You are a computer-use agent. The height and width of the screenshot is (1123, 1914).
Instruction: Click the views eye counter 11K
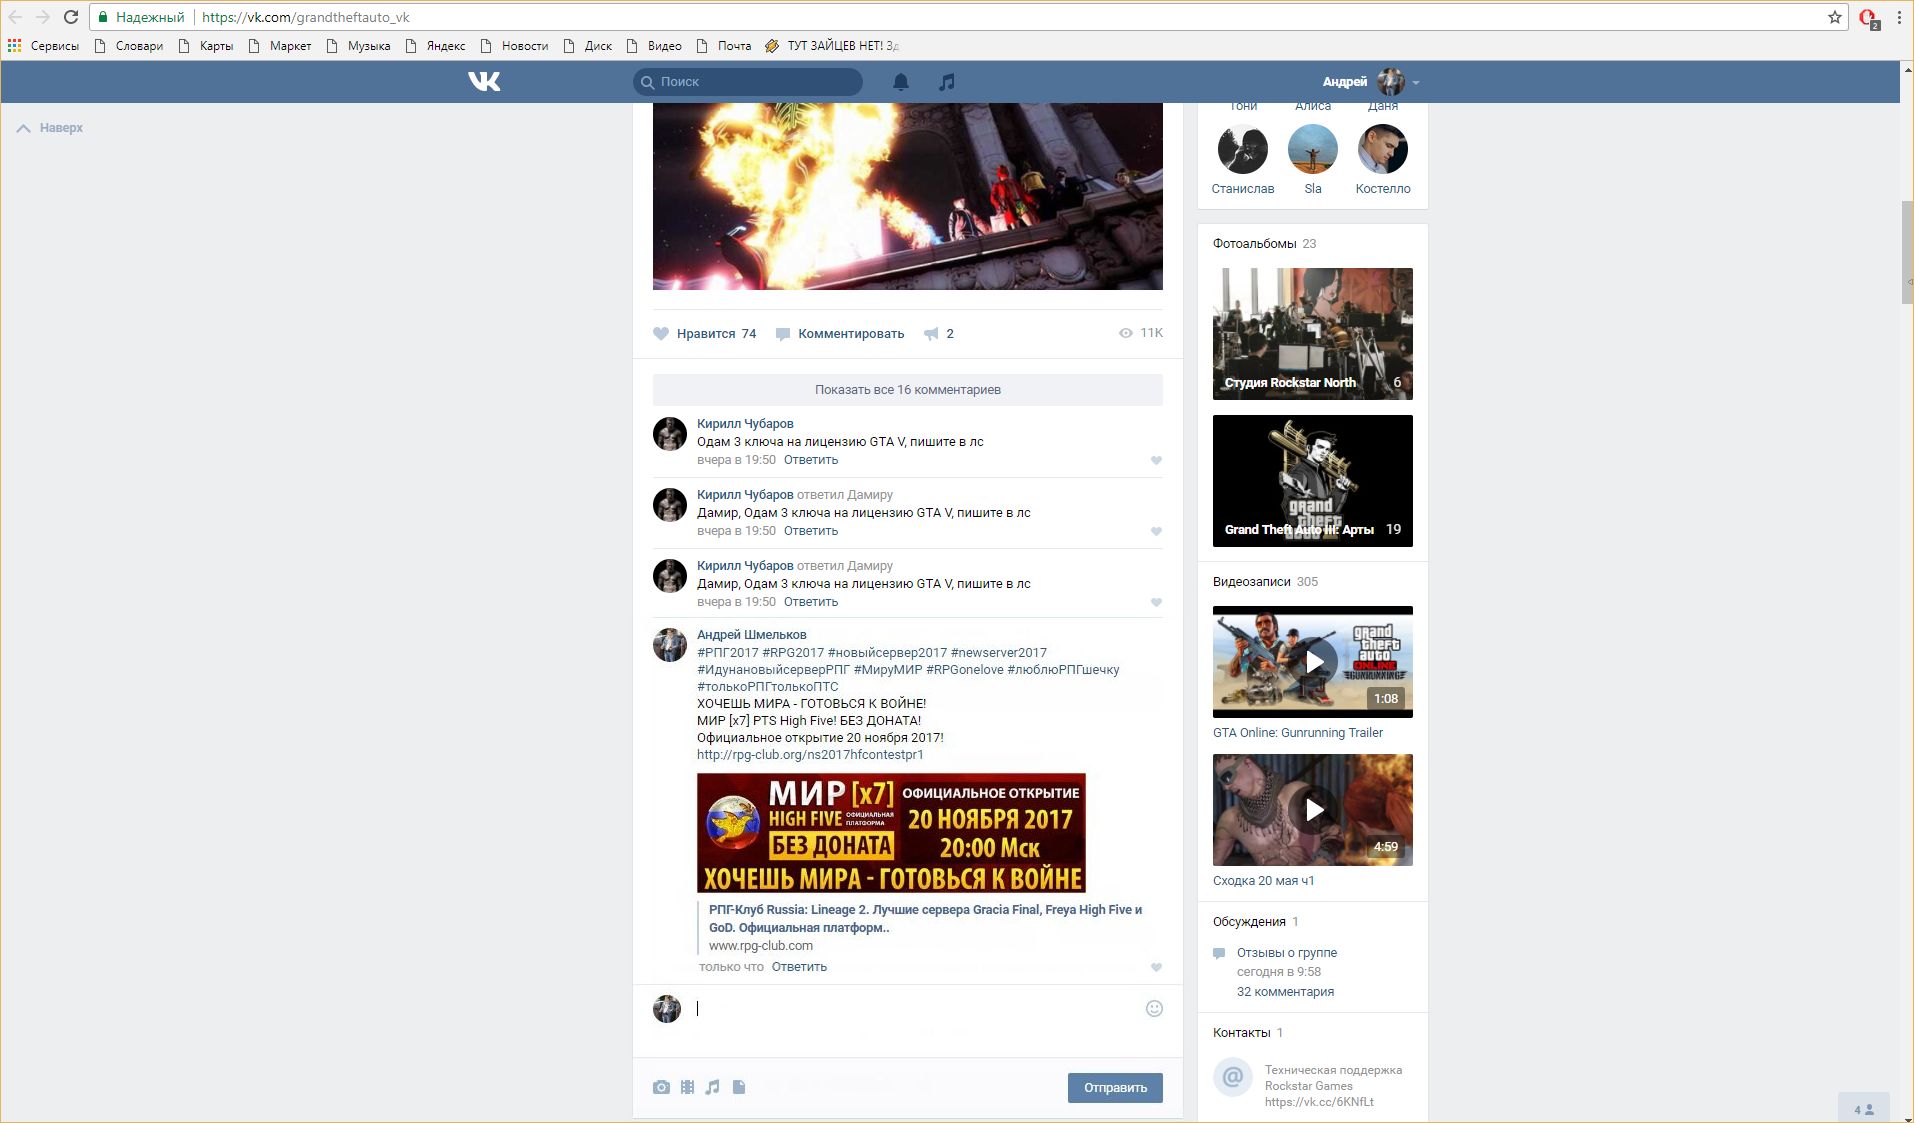1141,333
